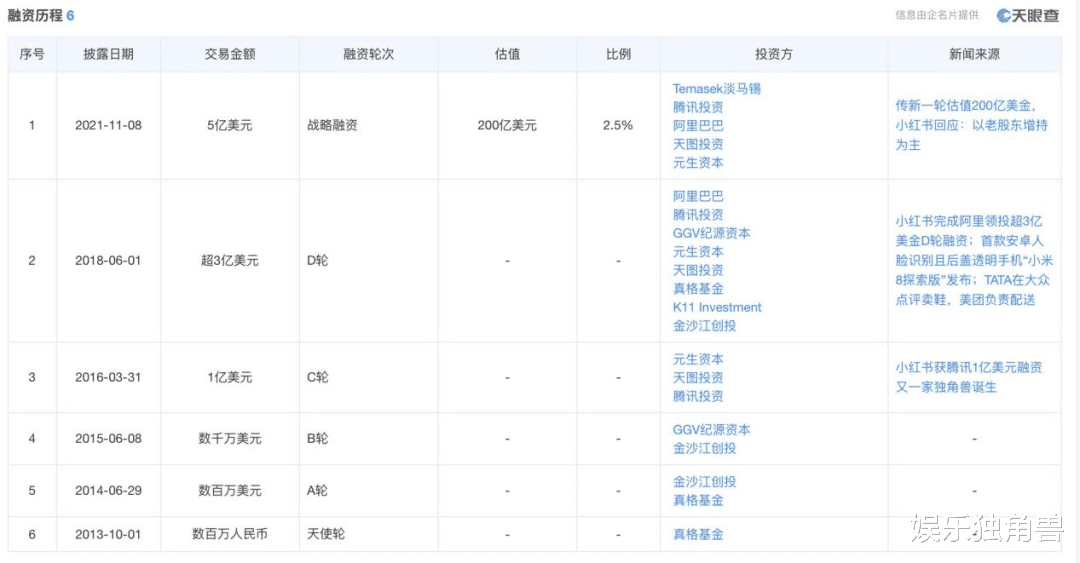Image resolution: width=1080 pixels, height=563 pixels.
Task: Click the 融资历程 section title
Action: 35,15
